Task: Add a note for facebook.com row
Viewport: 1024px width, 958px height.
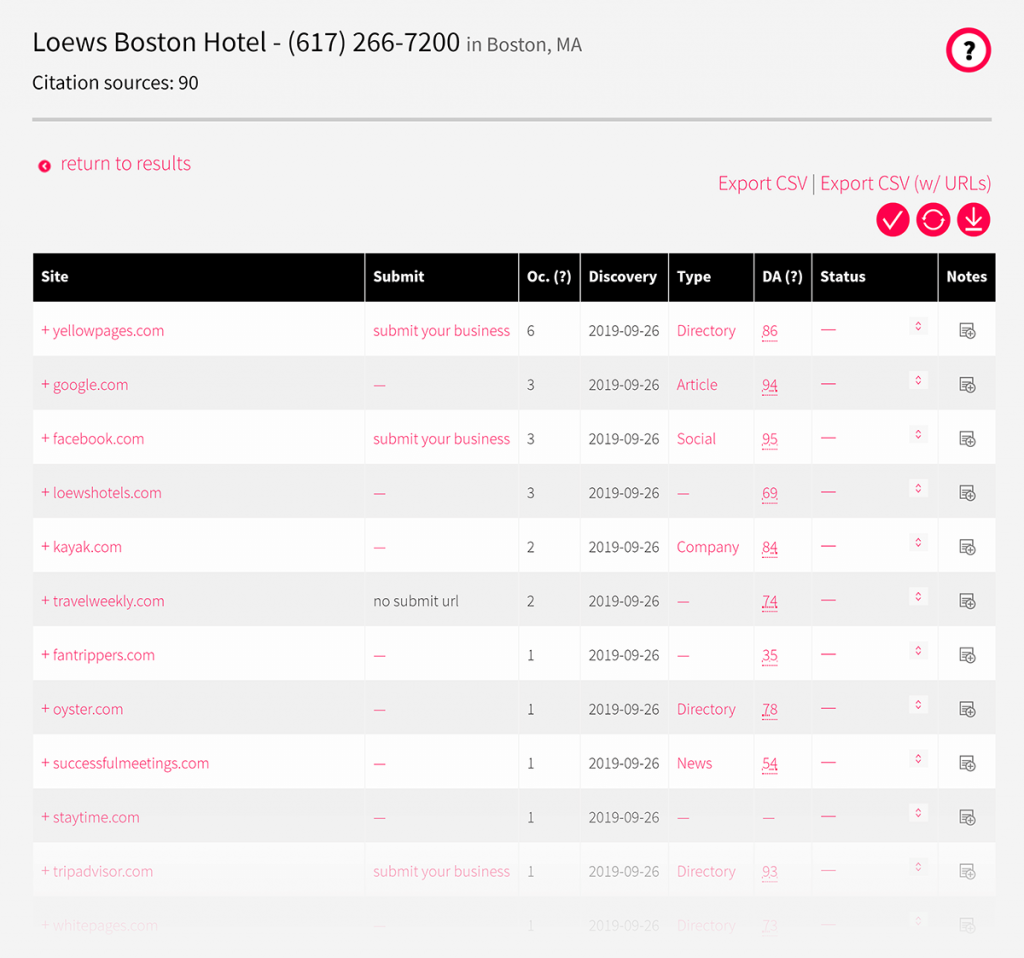Action: coord(967,439)
